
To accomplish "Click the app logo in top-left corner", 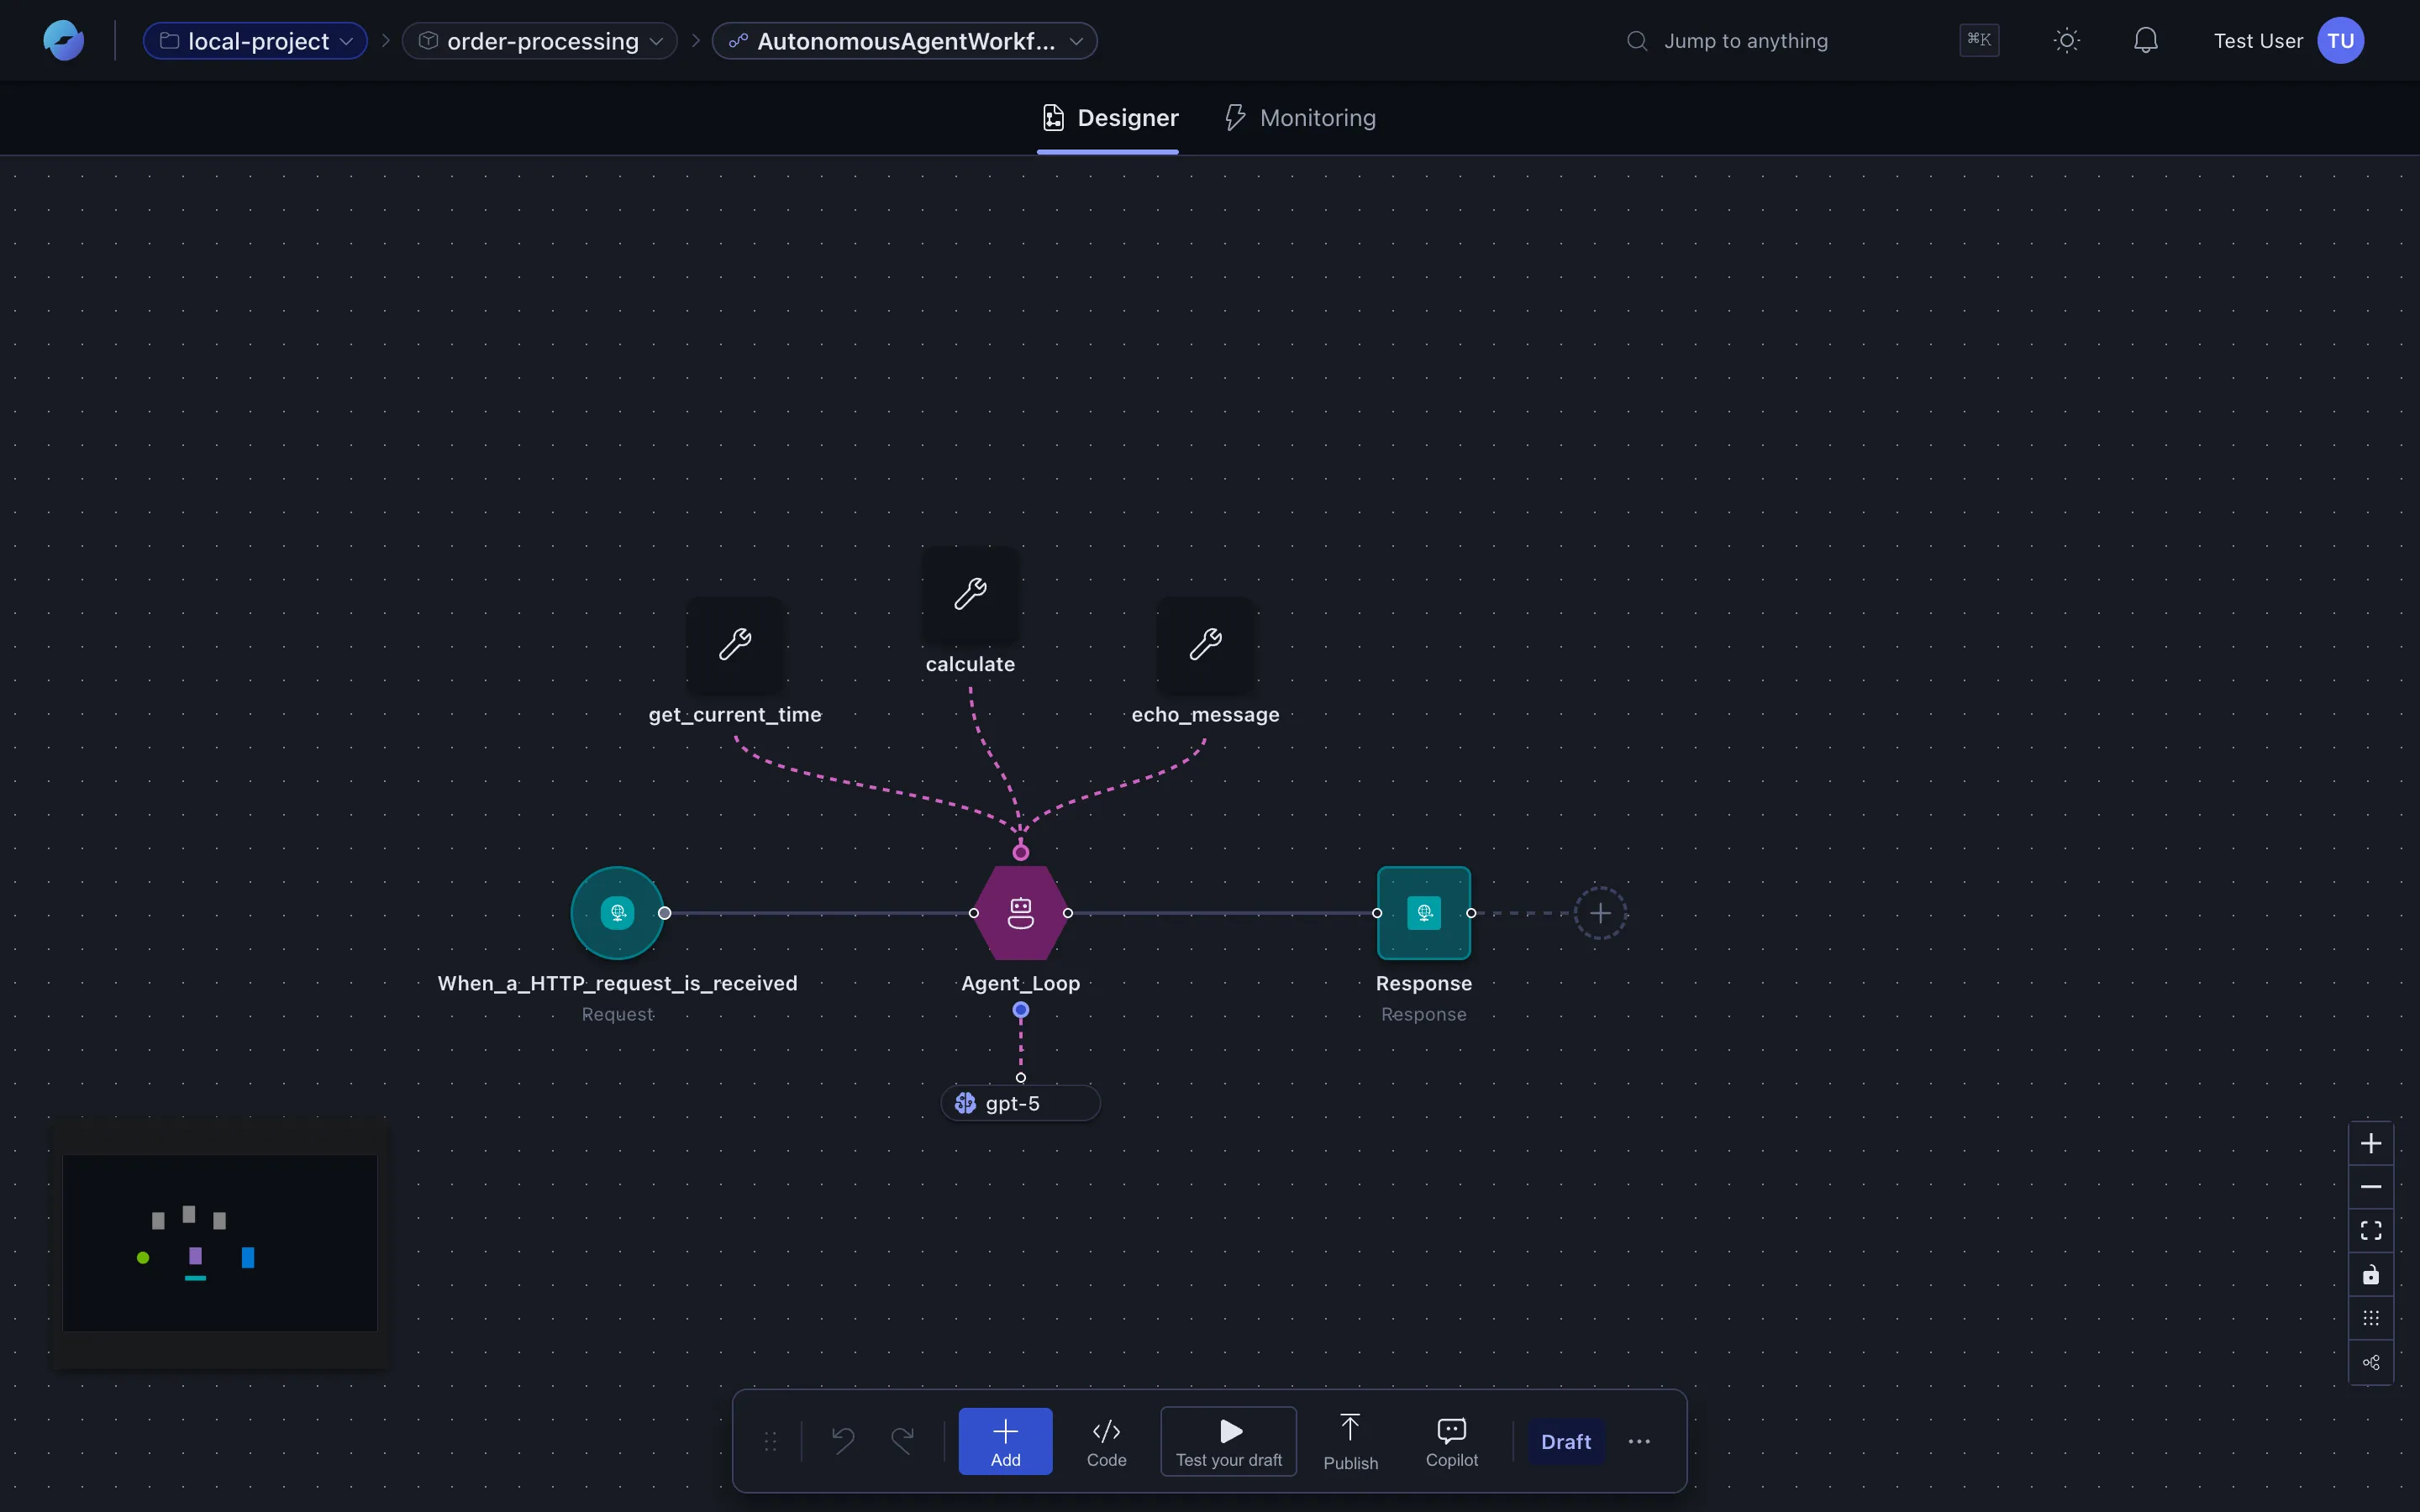I will tap(63, 41).
